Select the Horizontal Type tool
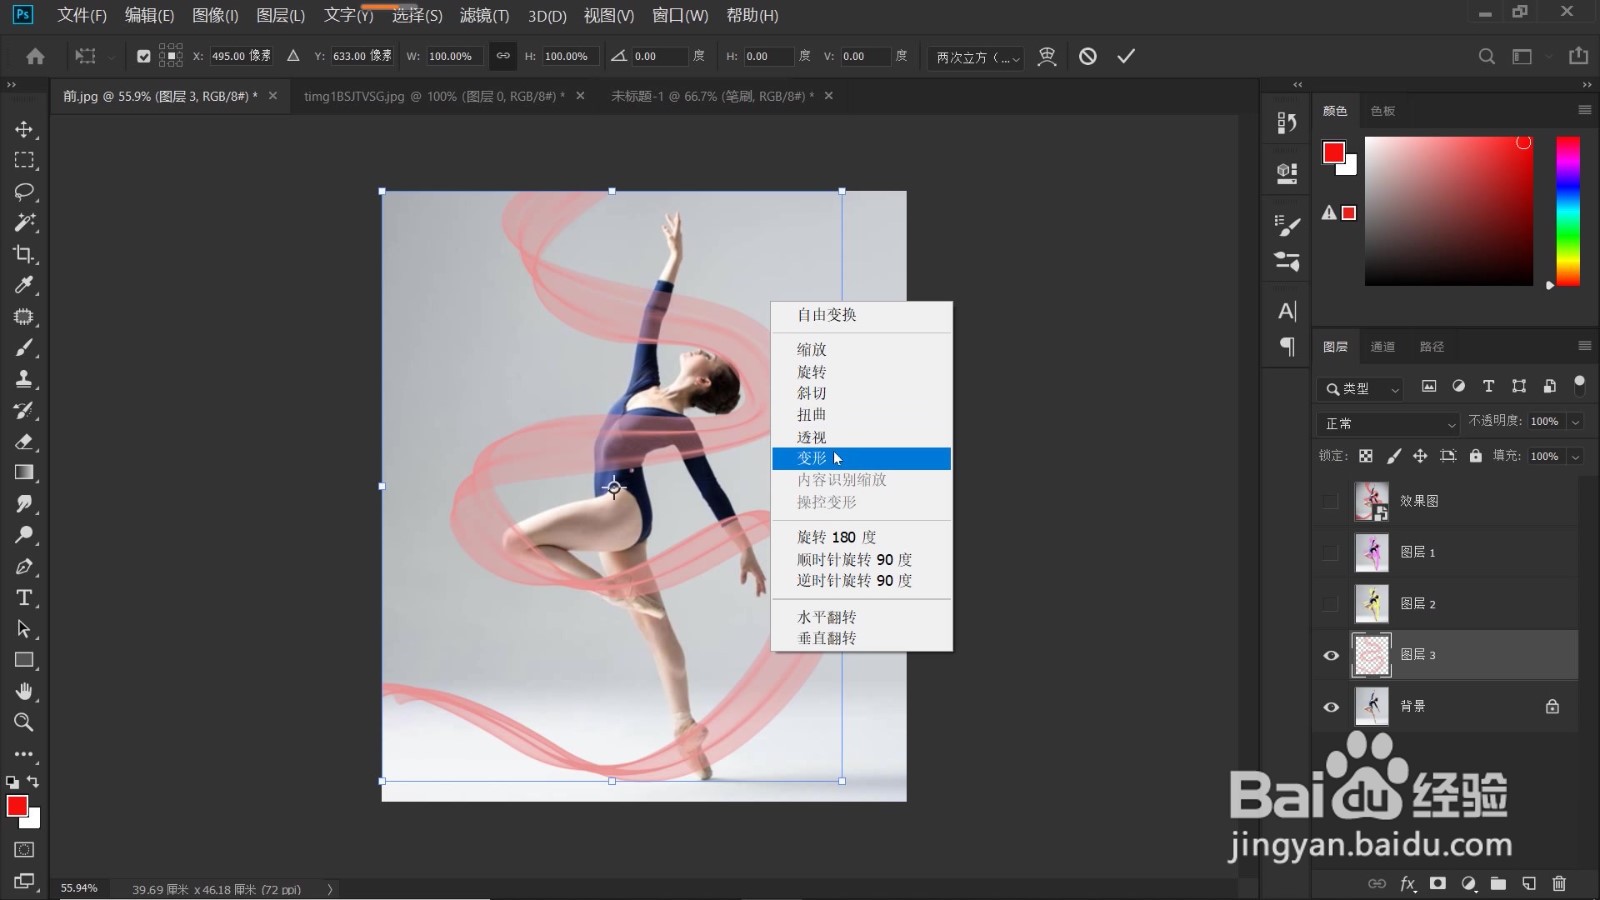1600x900 pixels. (x=24, y=598)
